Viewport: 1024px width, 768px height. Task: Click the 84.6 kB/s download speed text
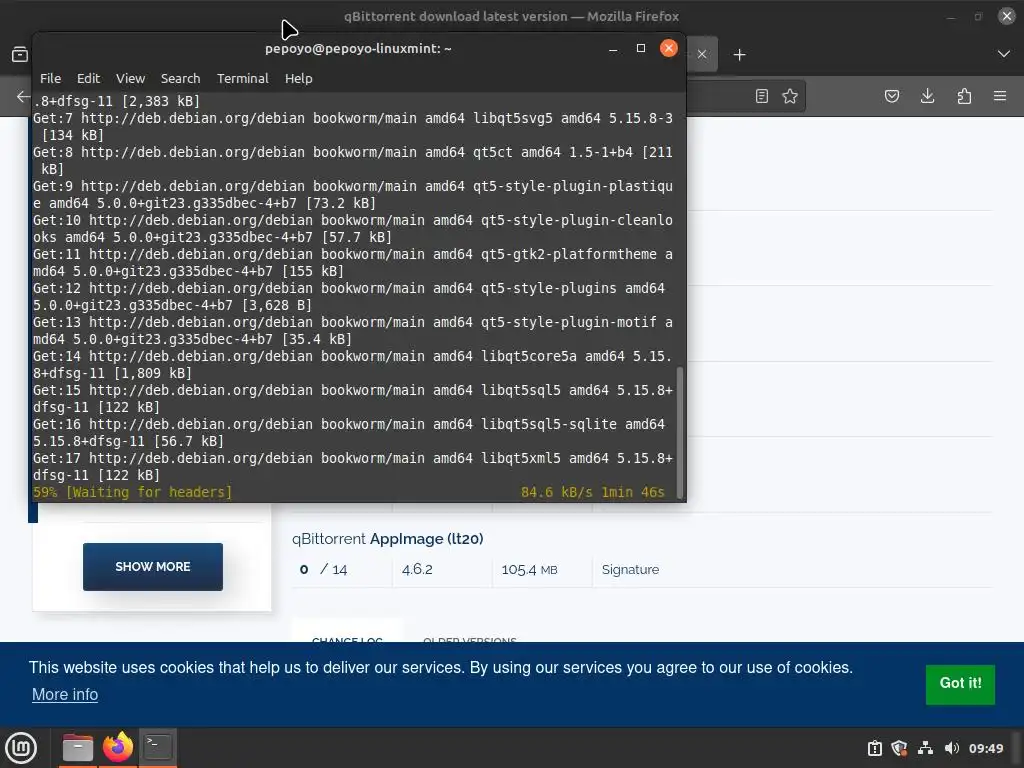pyautogui.click(x=556, y=492)
